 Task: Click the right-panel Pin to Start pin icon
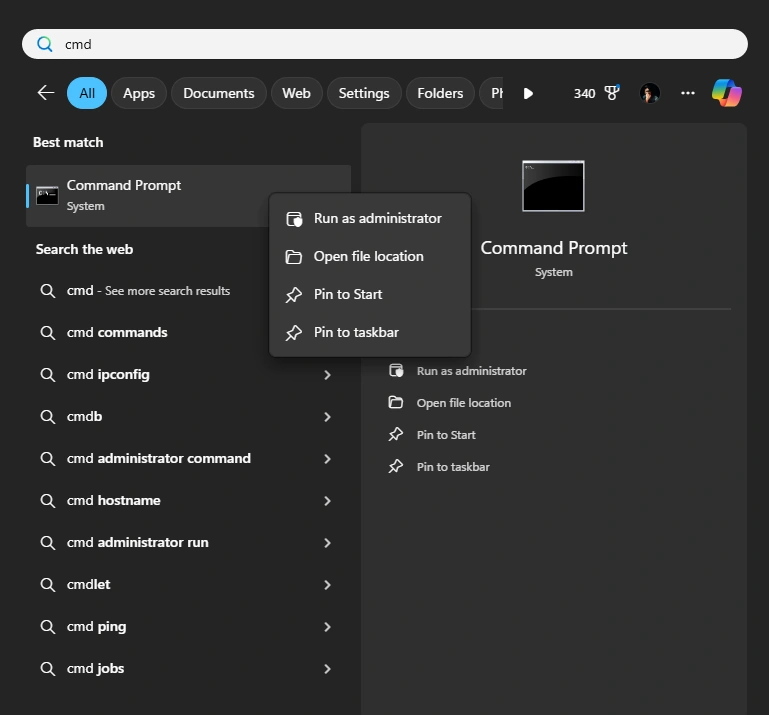point(395,434)
